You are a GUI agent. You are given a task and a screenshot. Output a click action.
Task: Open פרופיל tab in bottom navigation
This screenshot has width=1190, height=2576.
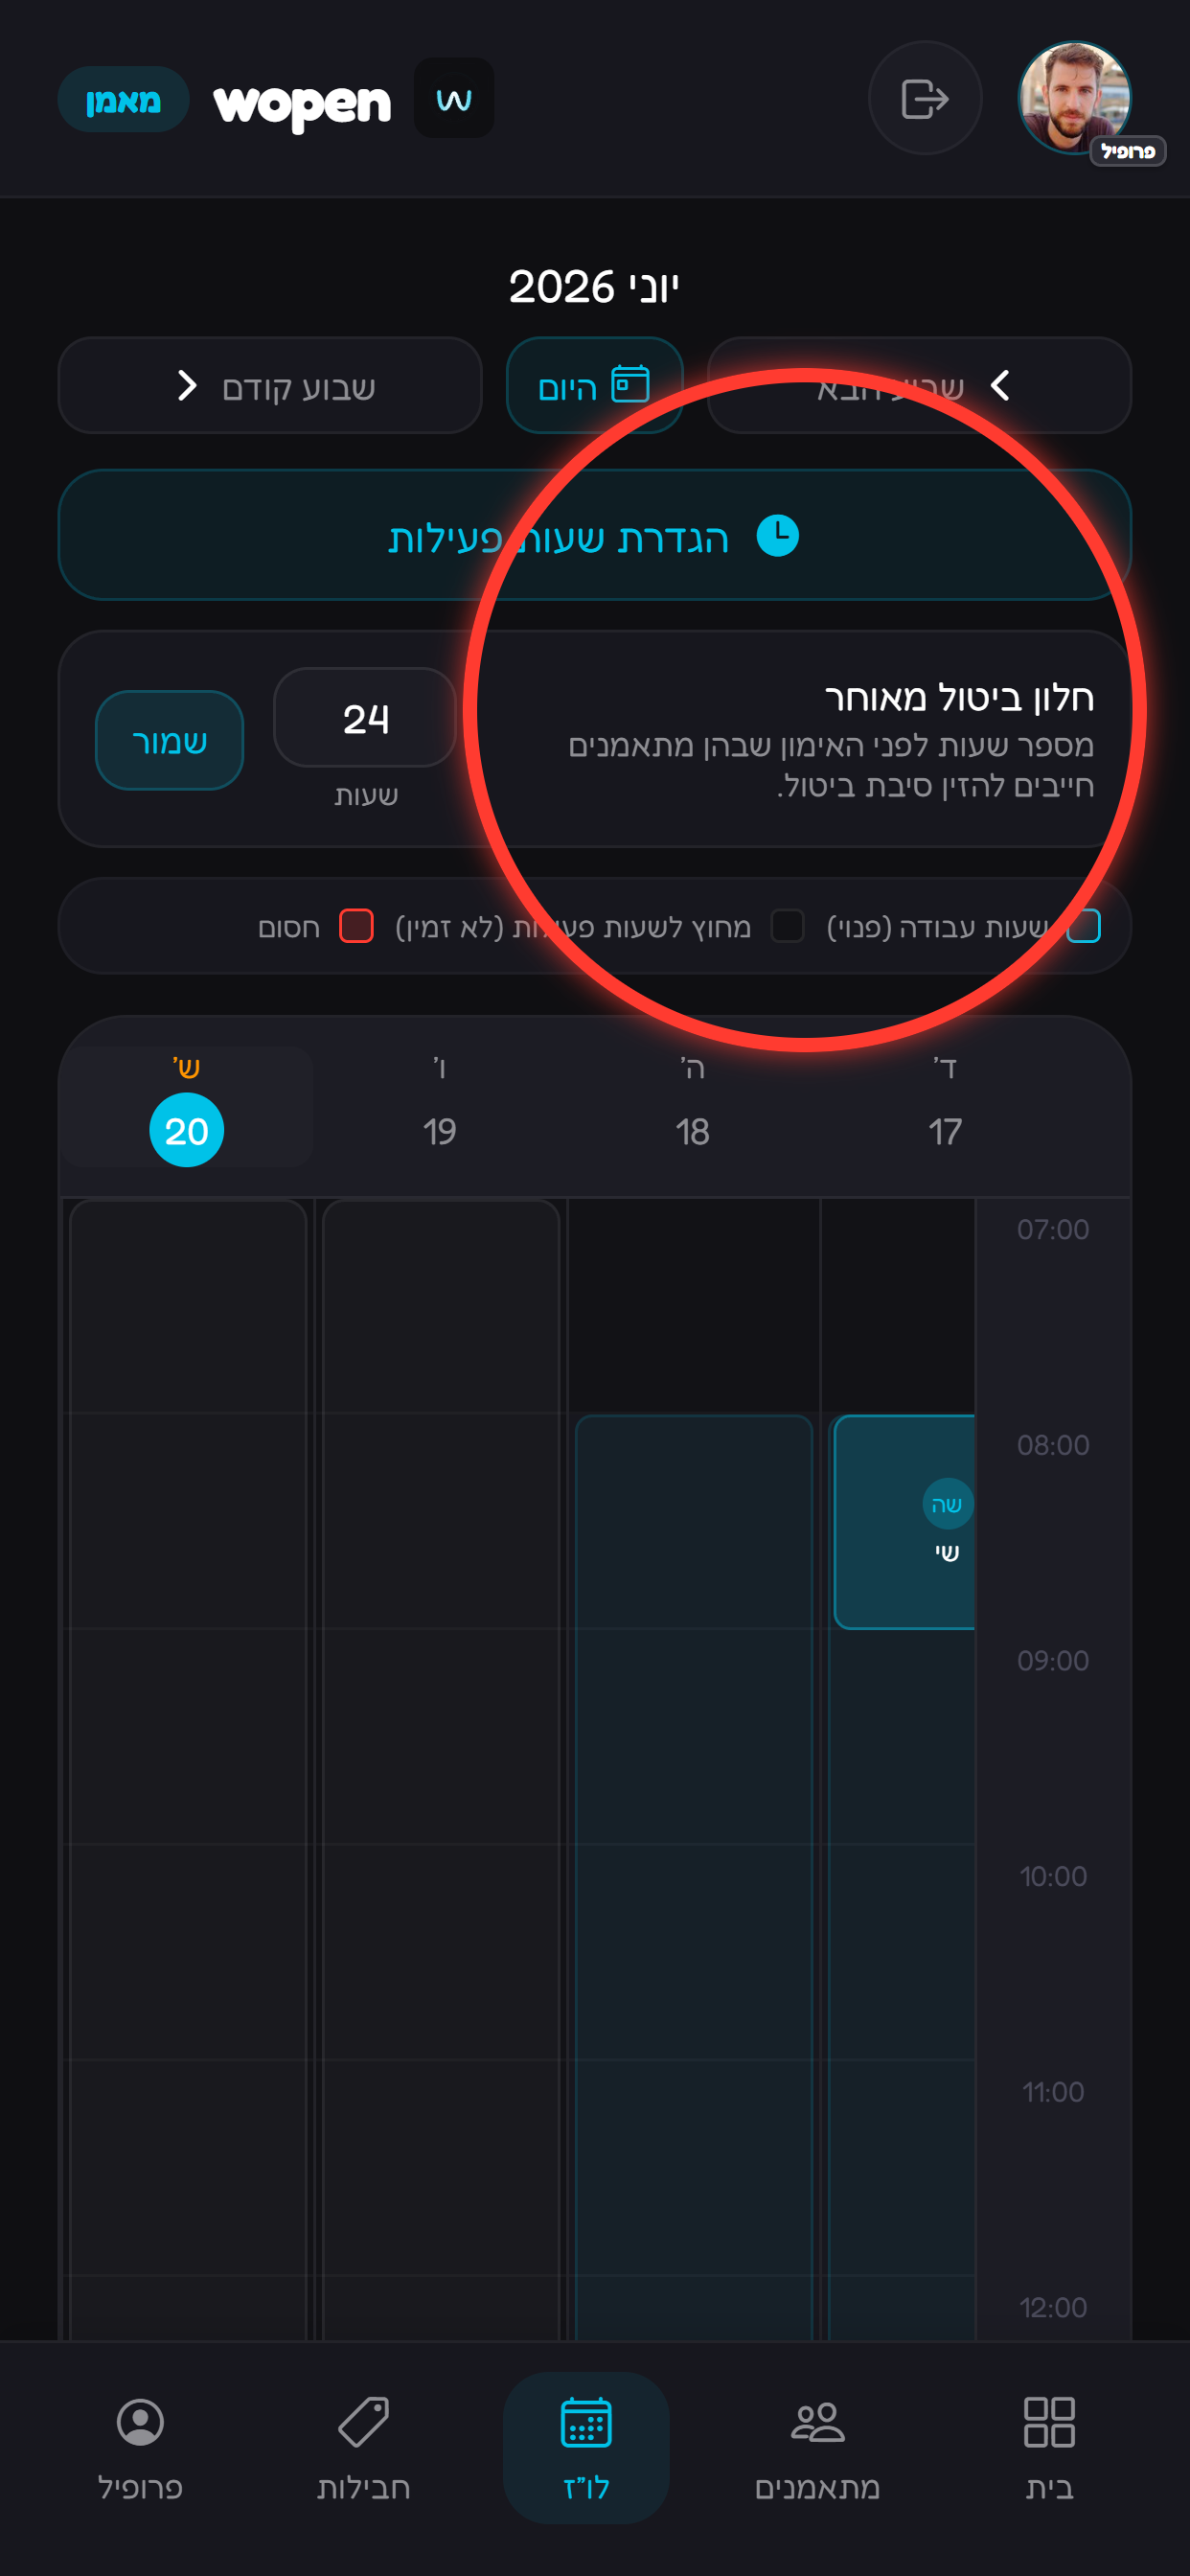(140, 2448)
